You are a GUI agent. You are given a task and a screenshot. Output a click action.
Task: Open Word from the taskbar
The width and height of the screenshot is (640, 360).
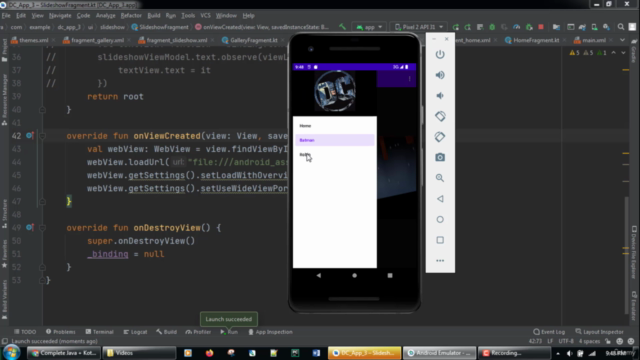click(317, 353)
